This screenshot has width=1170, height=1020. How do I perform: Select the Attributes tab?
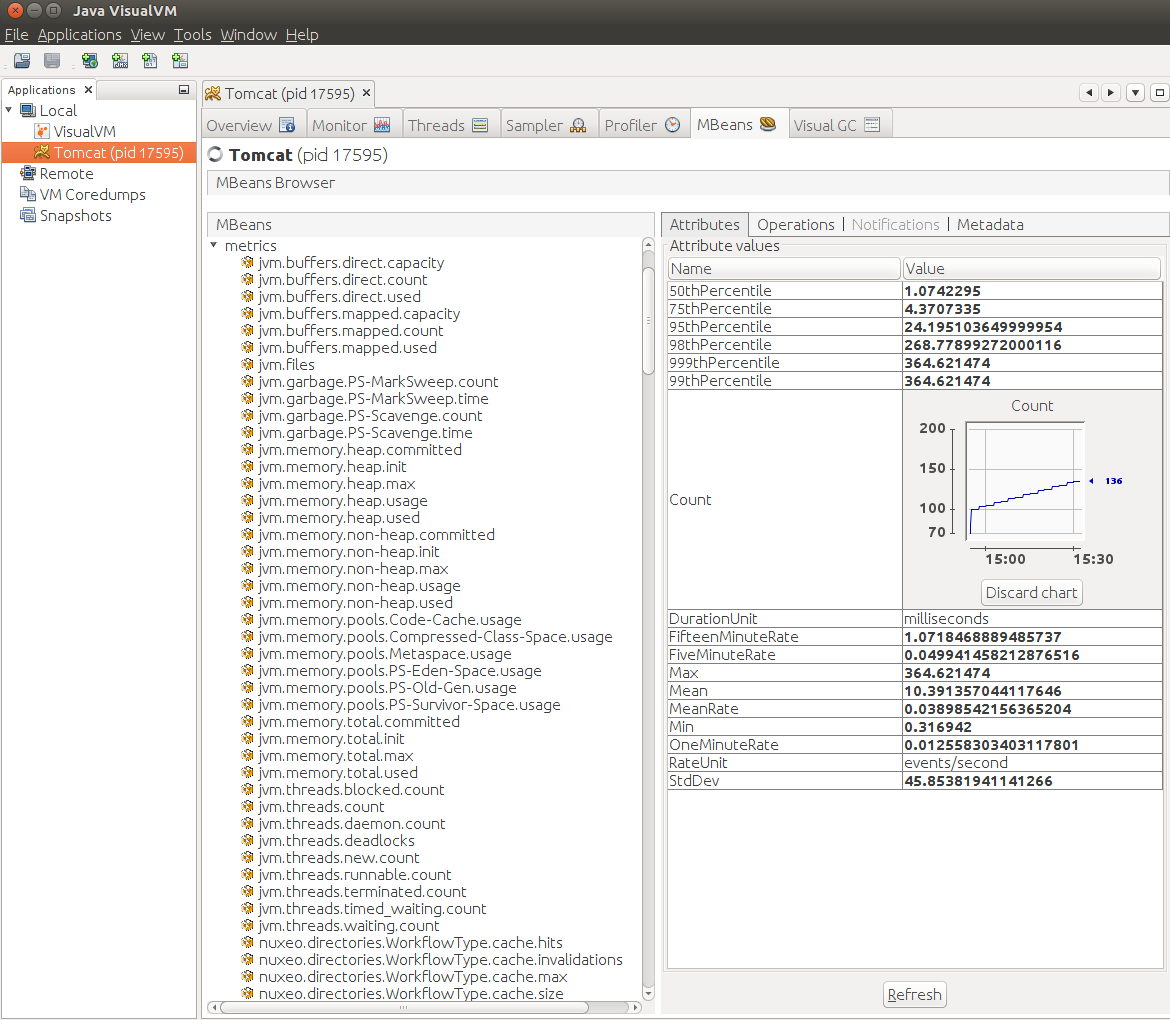coord(704,225)
